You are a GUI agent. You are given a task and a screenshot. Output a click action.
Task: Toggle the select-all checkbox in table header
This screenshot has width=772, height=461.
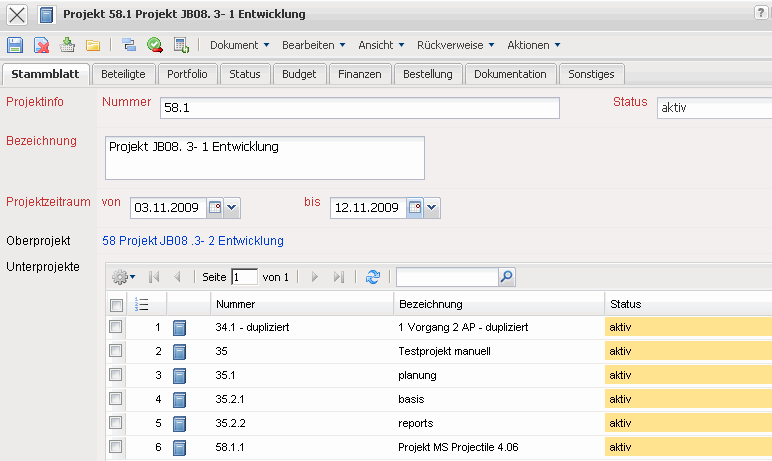(116, 304)
